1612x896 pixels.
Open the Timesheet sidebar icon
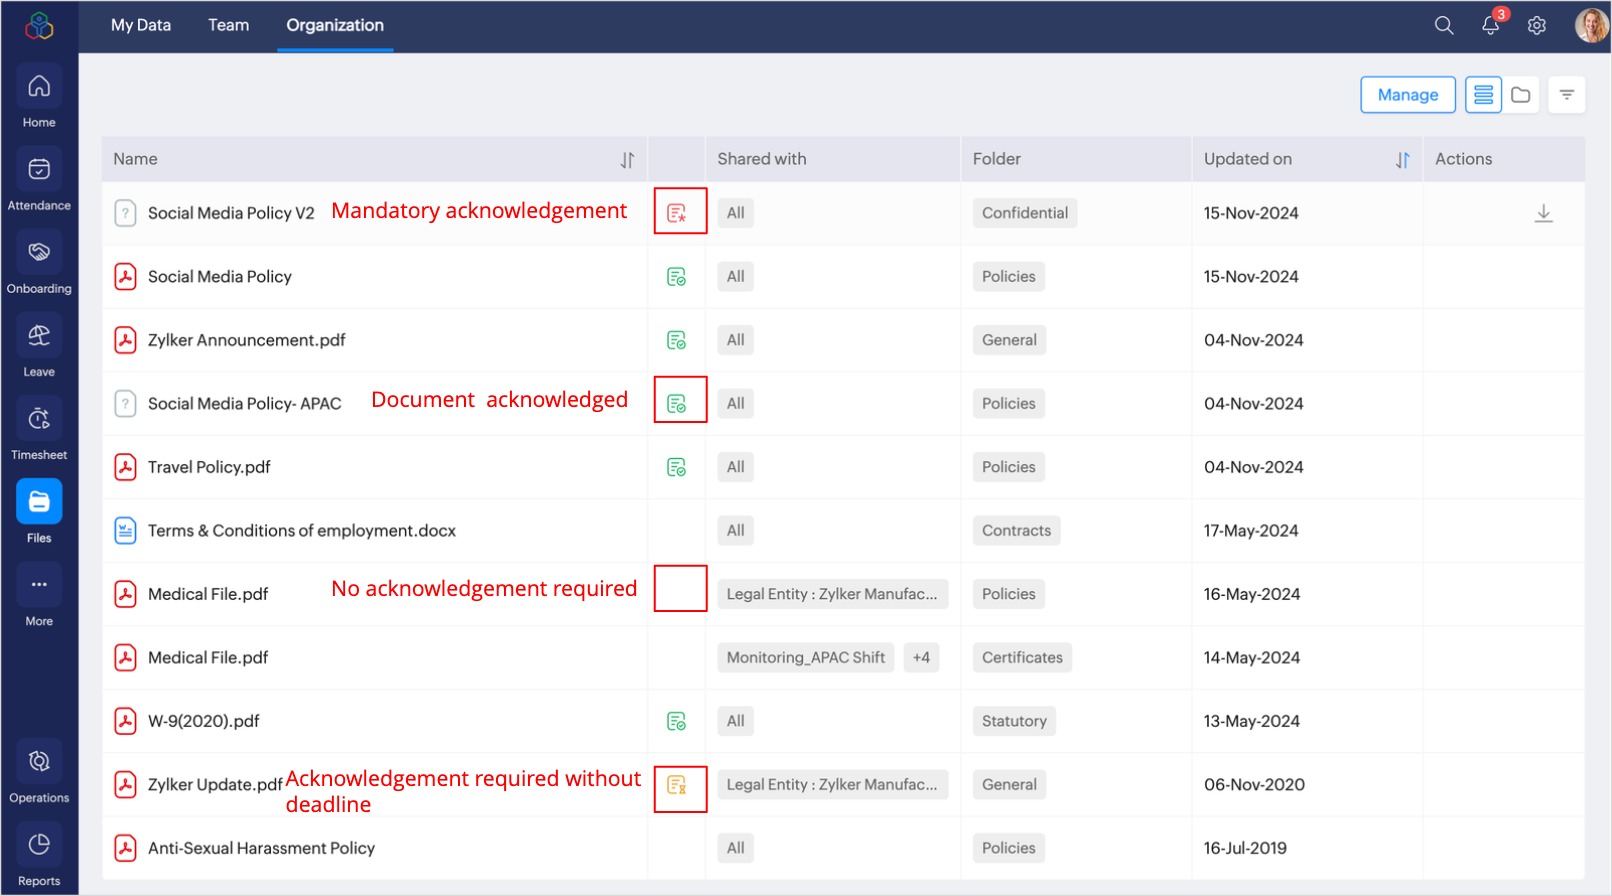39,419
